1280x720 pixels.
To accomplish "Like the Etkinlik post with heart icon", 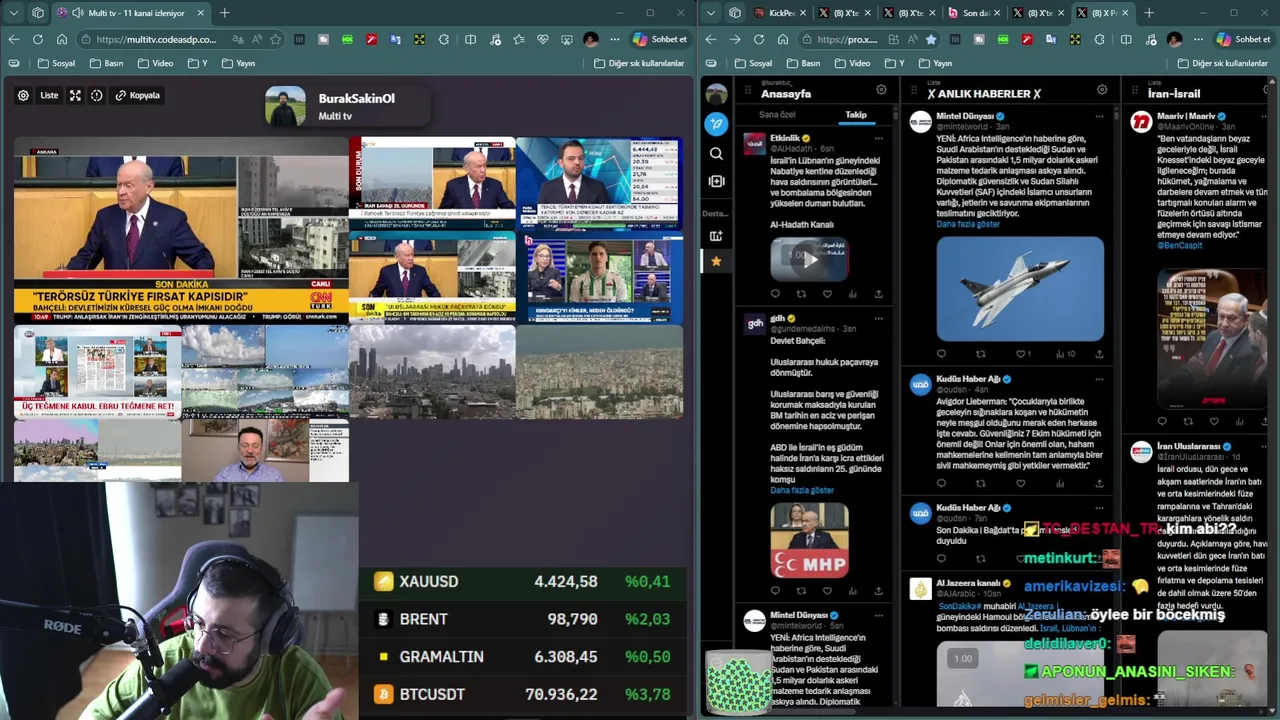I will [x=827, y=294].
